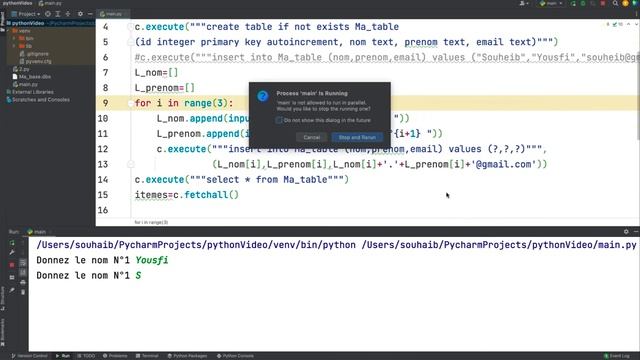Expand the bin folder
Viewport: 640px width, 360px height.
click(x=14, y=38)
